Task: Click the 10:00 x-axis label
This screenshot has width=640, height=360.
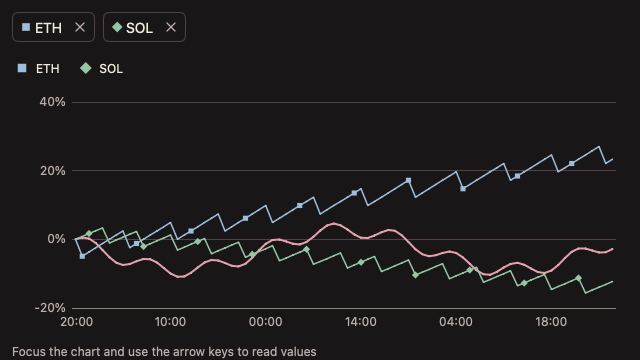Action: tap(170, 322)
